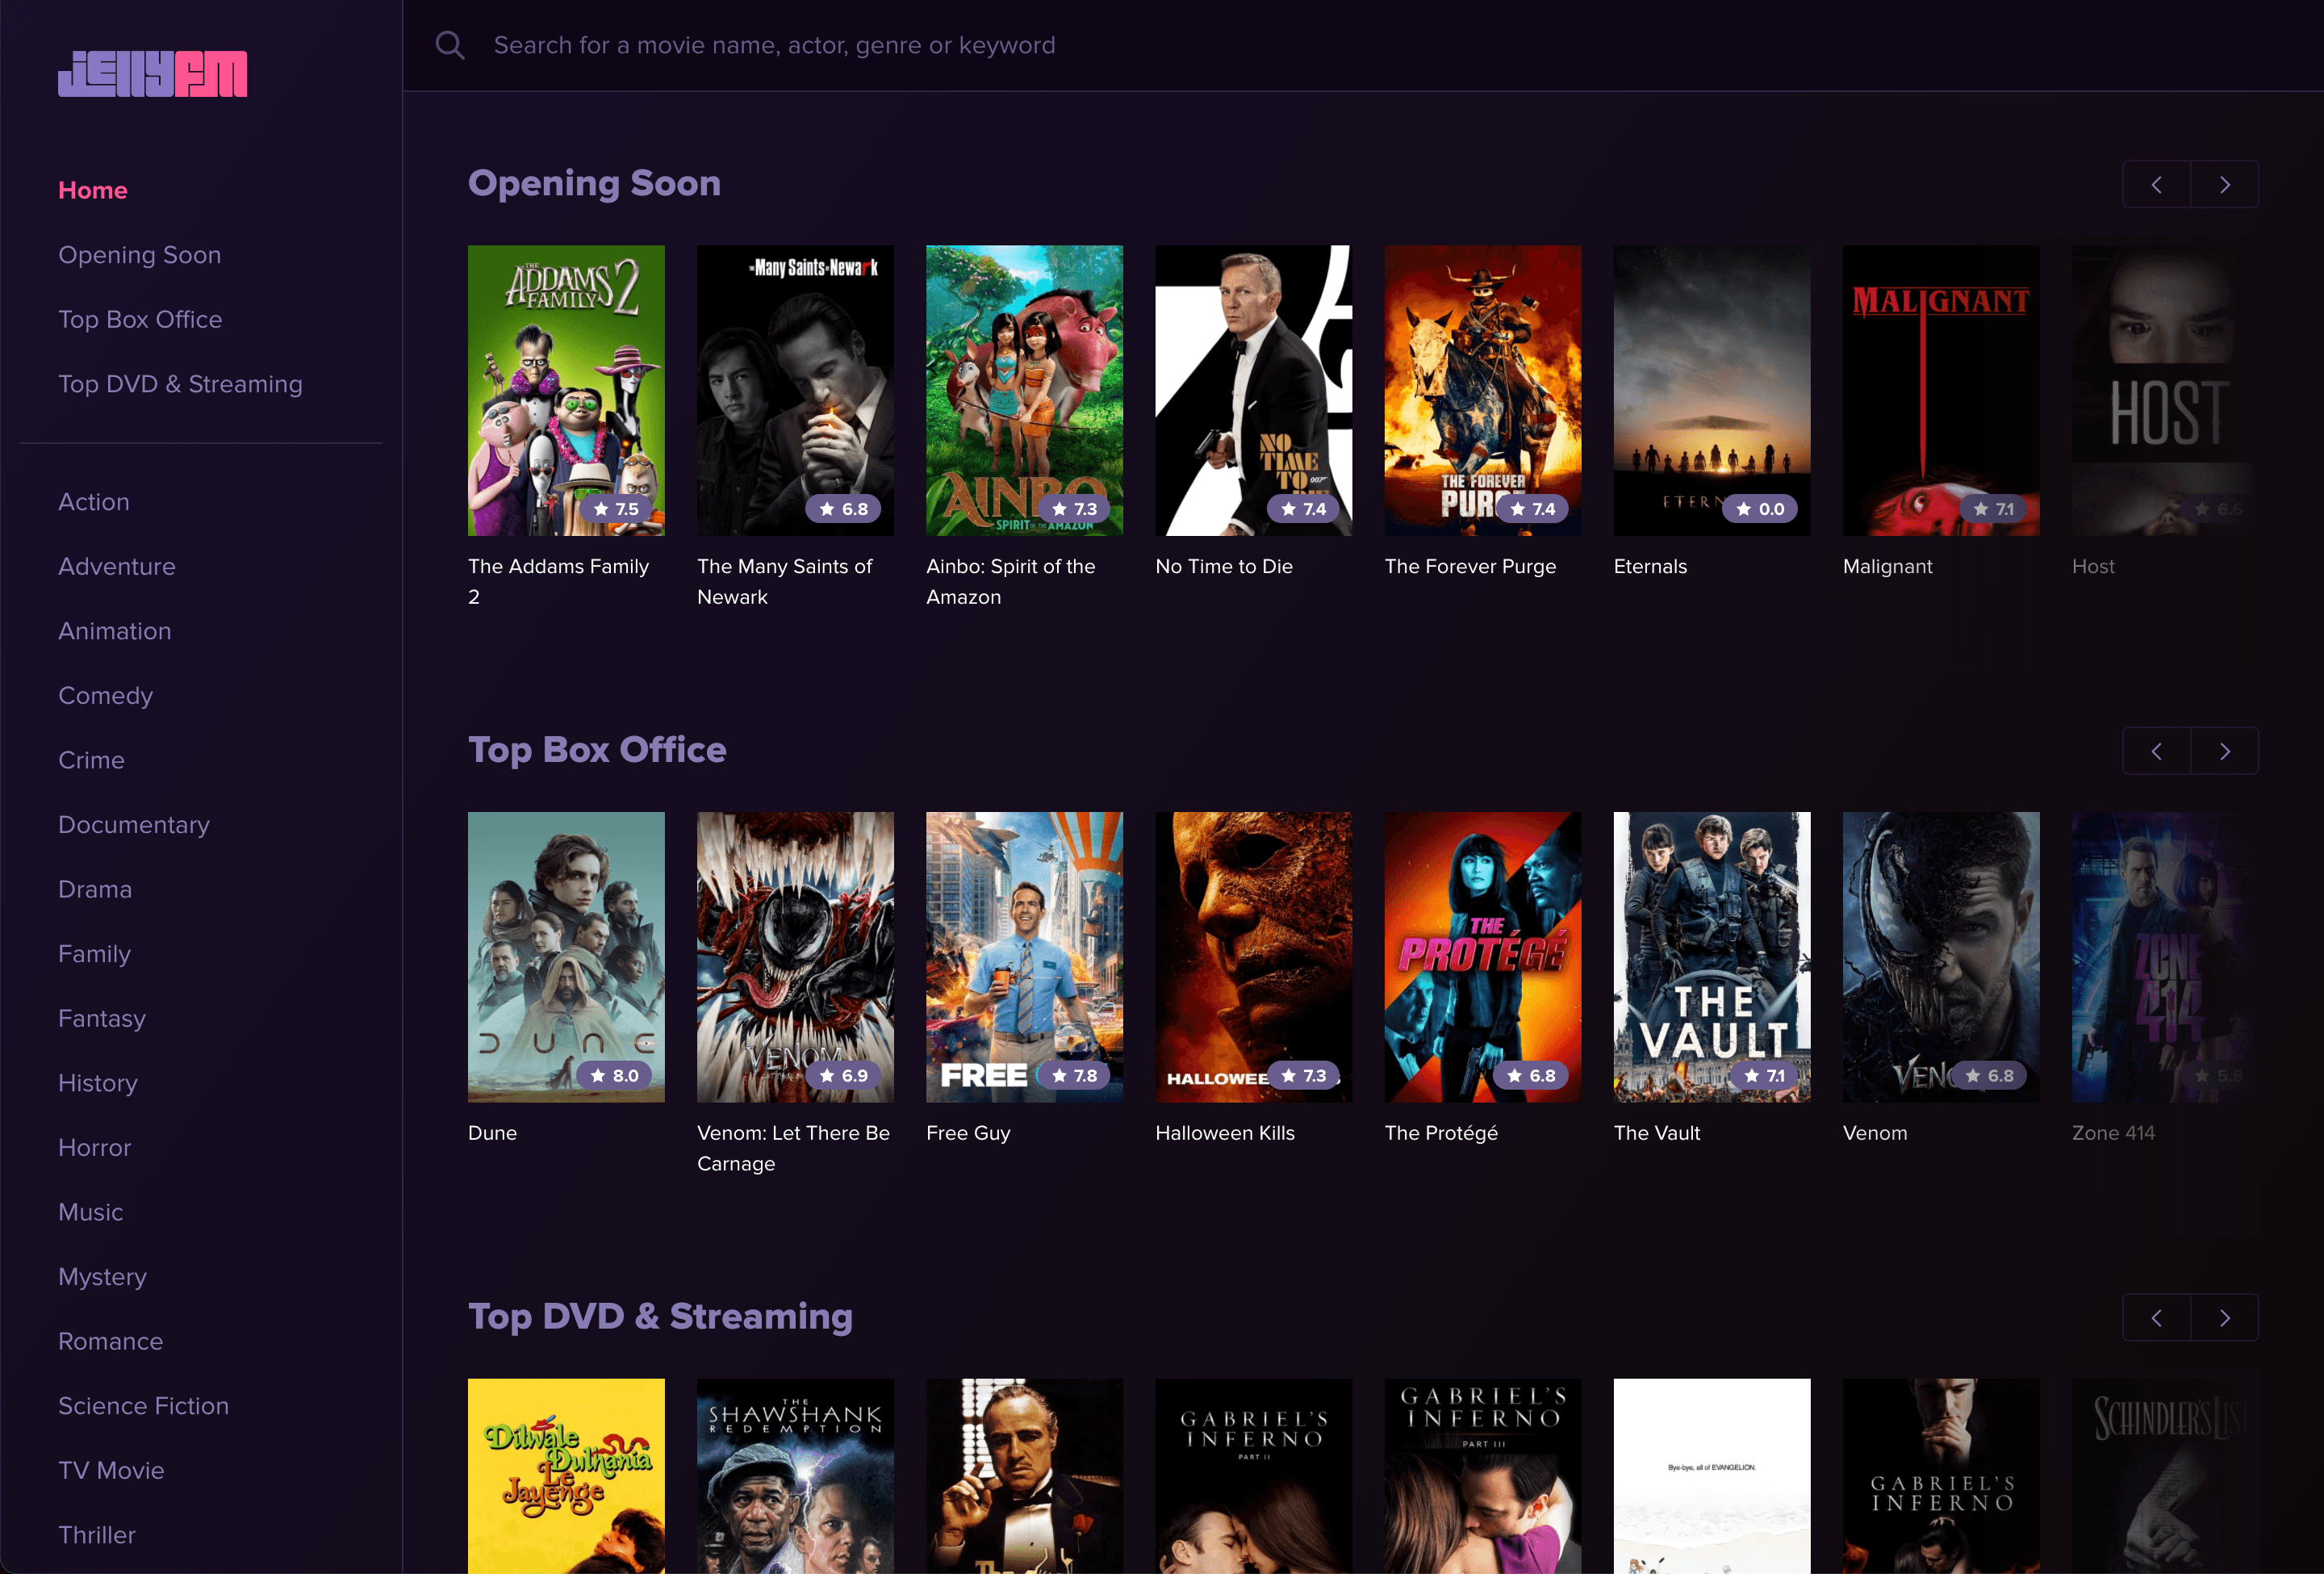The height and width of the screenshot is (1574, 2324).
Task: Open The Many Saints of Newark poster
Action: click(x=795, y=390)
